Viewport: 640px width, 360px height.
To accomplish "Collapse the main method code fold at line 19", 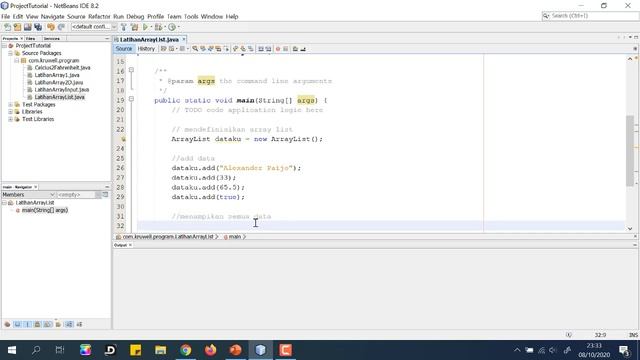I will point(131,99).
